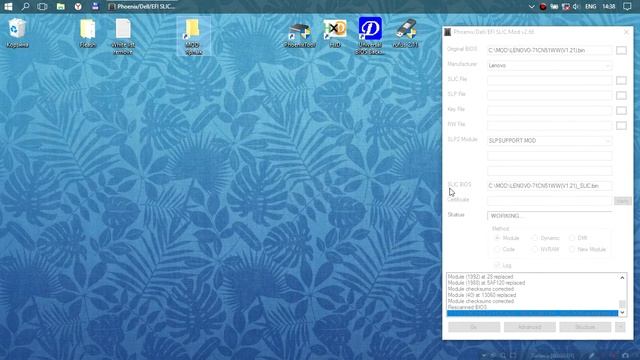The image size is (640, 360).
Task: Select the Module method radio button
Action: [x=497, y=238]
